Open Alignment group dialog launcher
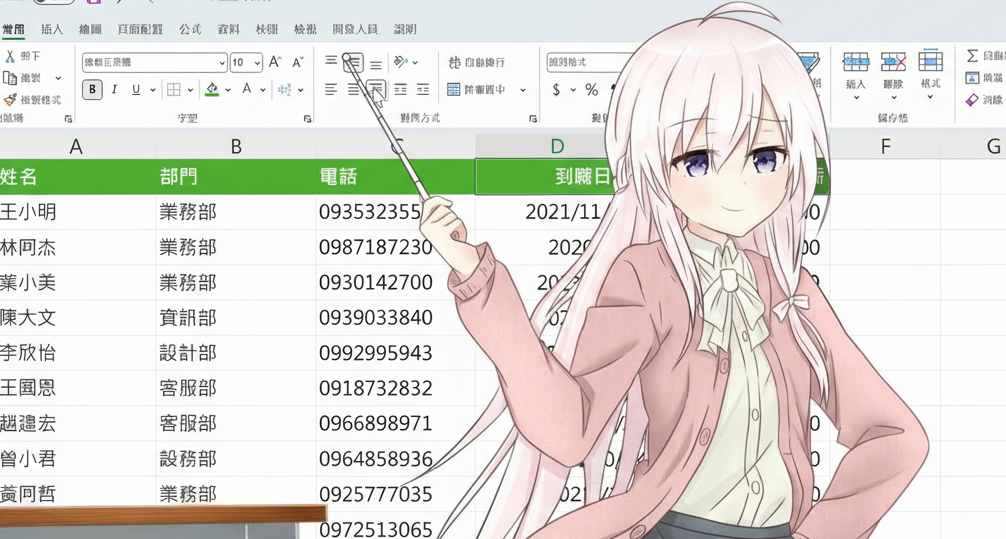This screenshot has height=539, width=1006. pos(533,119)
